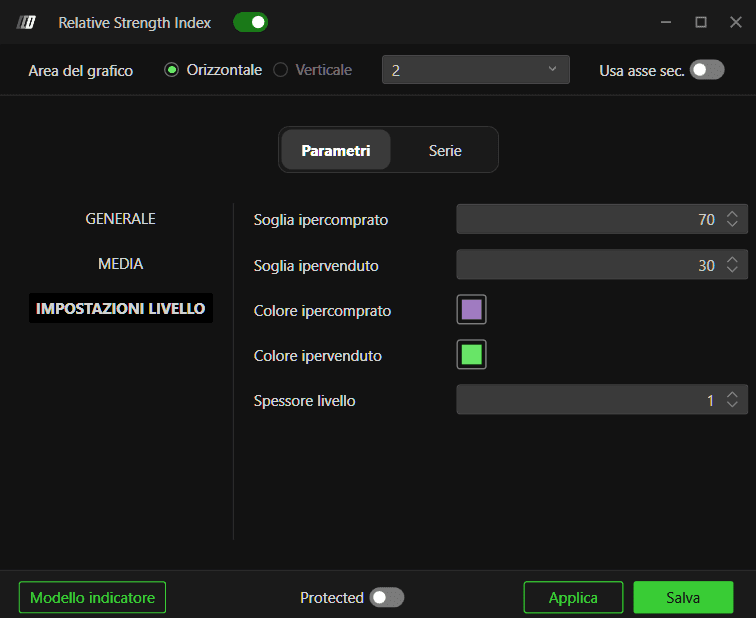Toggle the Protected switch
Viewport: 756px width, 618px height.
coord(387,597)
